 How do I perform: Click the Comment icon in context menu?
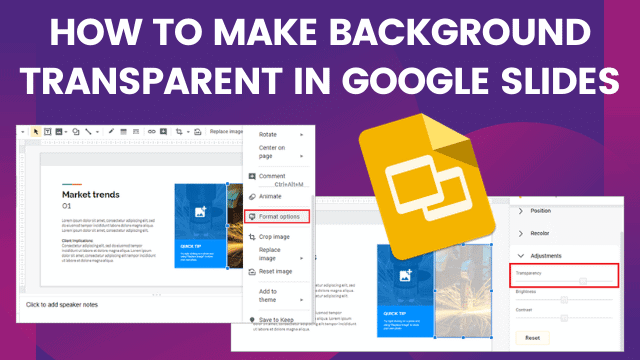pos(252,176)
